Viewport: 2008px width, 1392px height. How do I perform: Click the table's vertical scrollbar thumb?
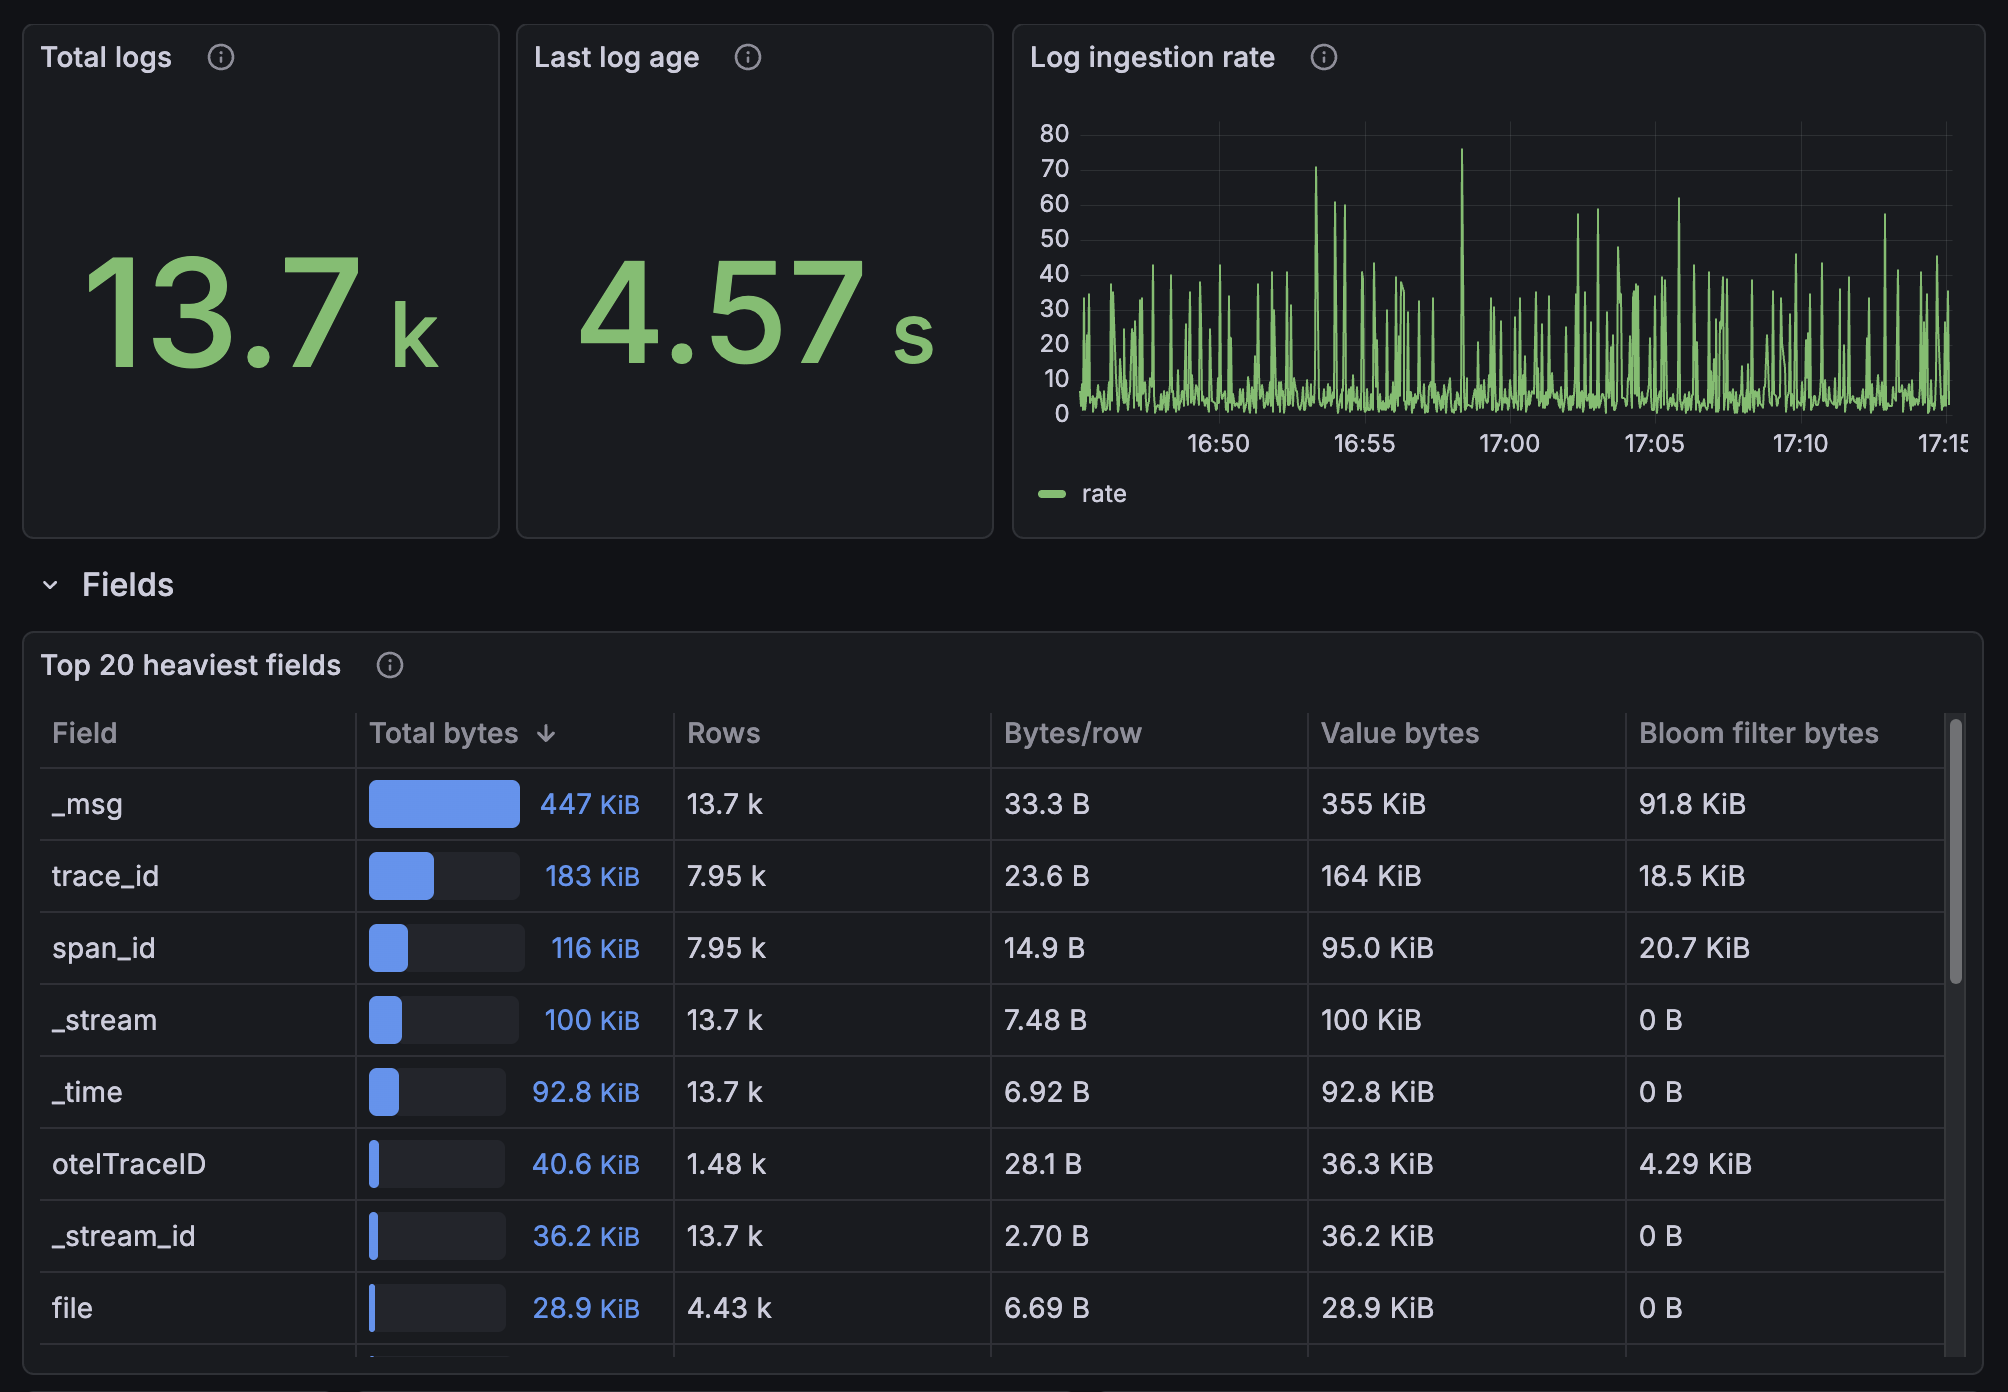(x=1955, y=850)
